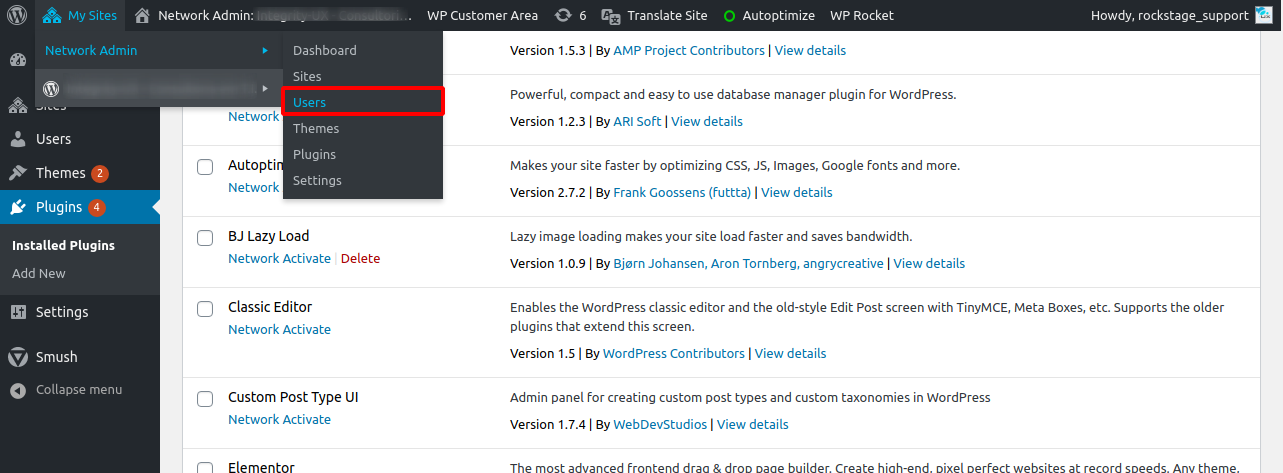Screen dimensions: 1283x473
Task: Select Network Admin in My Sites flyout
Action: 92,50
